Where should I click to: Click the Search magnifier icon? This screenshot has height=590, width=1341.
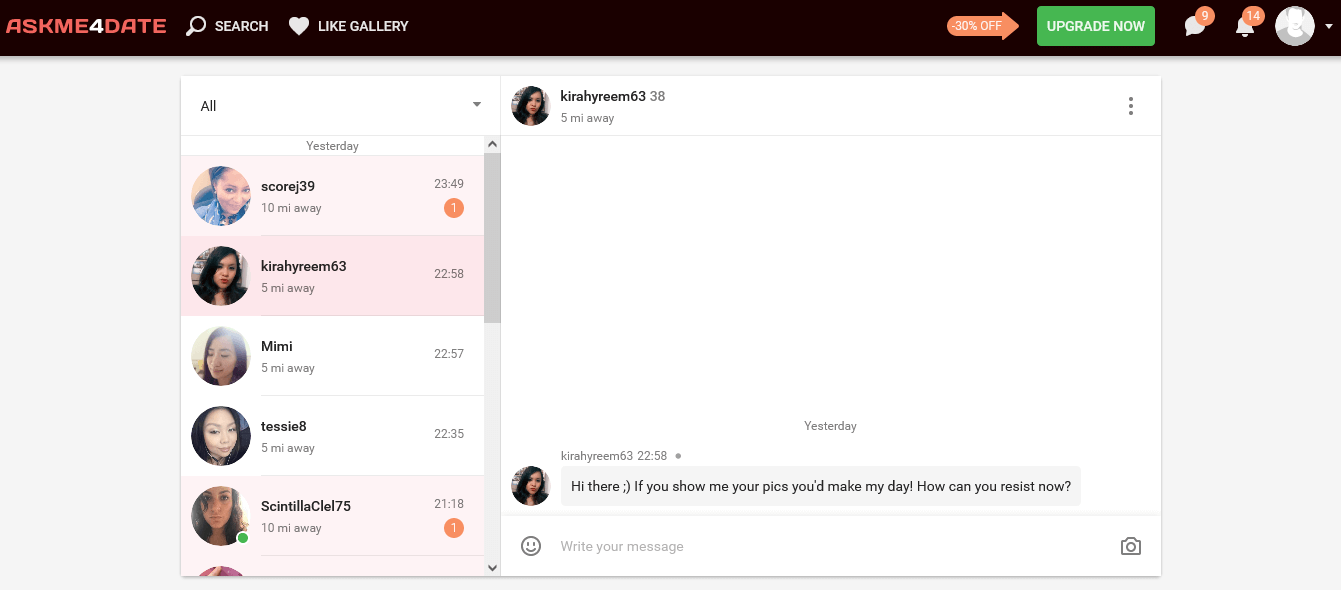tap(196, 26)
